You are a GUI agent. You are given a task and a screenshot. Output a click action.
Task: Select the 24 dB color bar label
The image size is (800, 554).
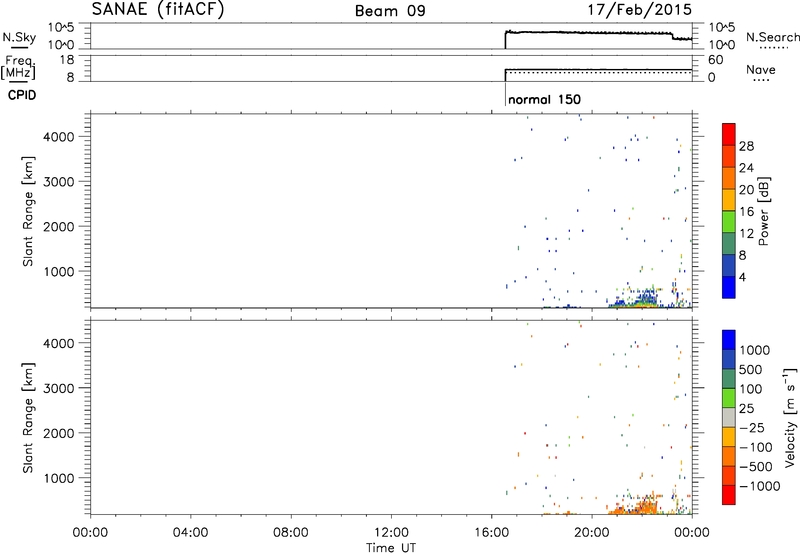point(746,168)
